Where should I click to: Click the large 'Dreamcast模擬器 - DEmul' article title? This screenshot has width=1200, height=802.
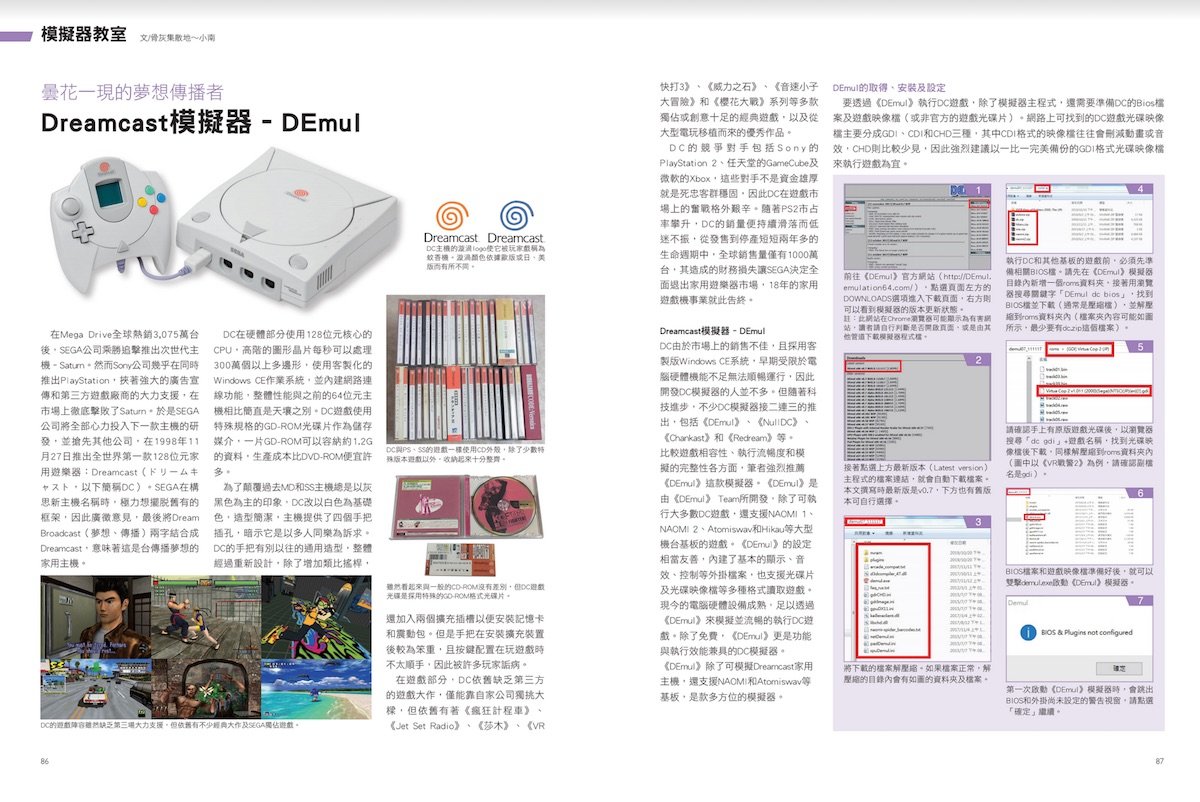coord(200,123)
